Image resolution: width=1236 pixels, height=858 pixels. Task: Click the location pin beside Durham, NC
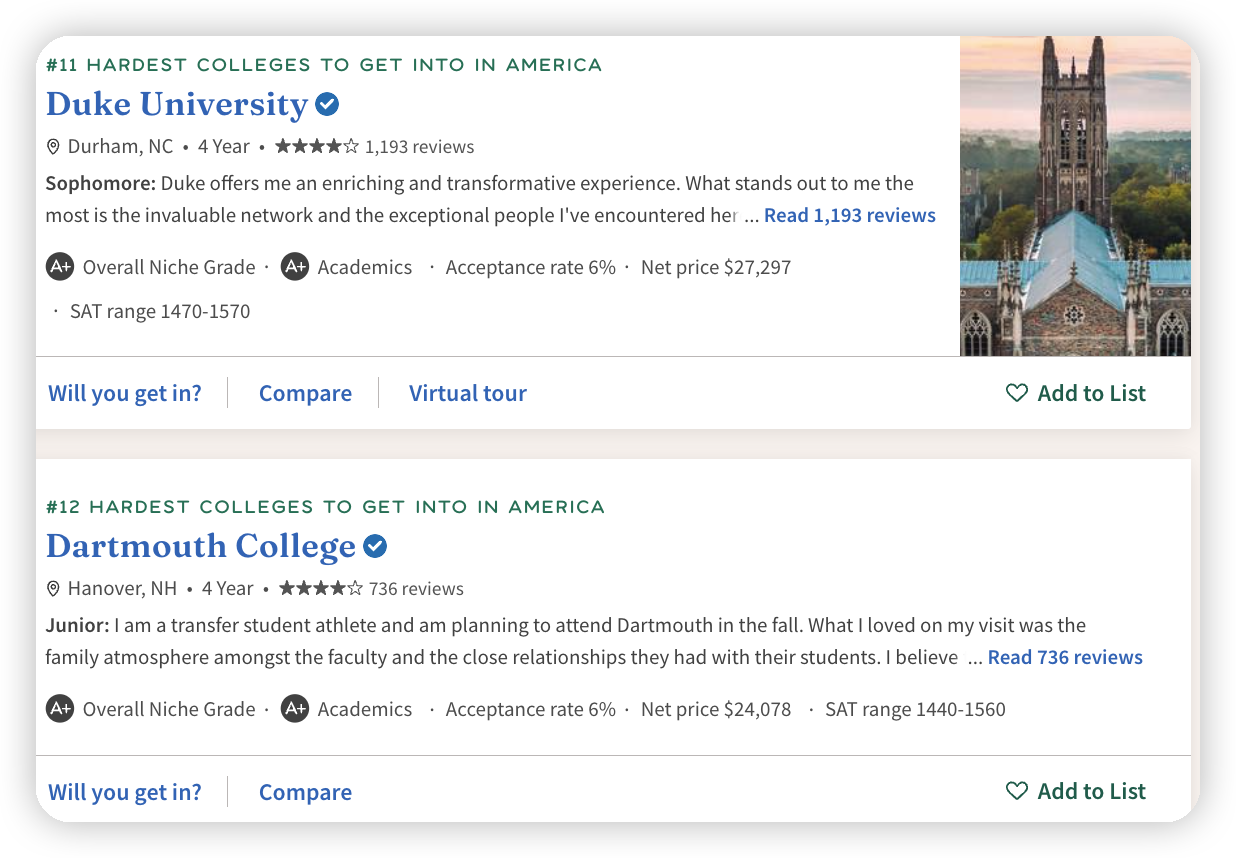[54, 147]
